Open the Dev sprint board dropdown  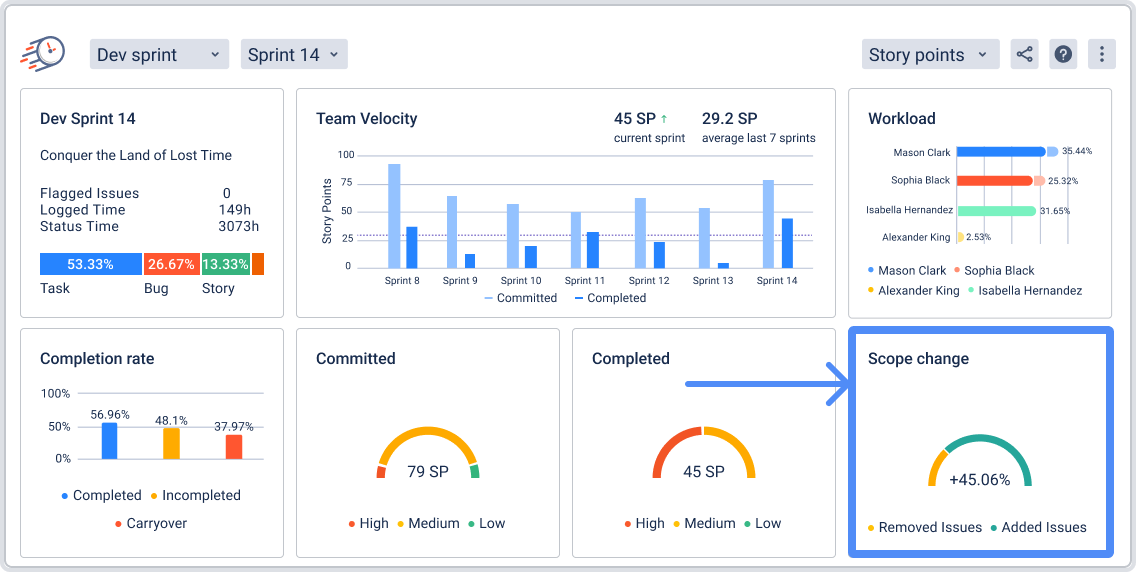pos(159,55)
